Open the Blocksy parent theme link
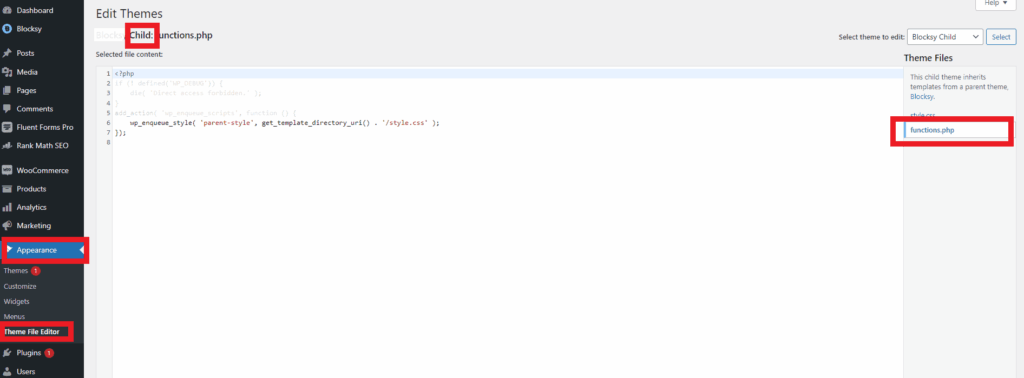The width and height of the screenshot is (1024, 378). [x=921, y=96]
